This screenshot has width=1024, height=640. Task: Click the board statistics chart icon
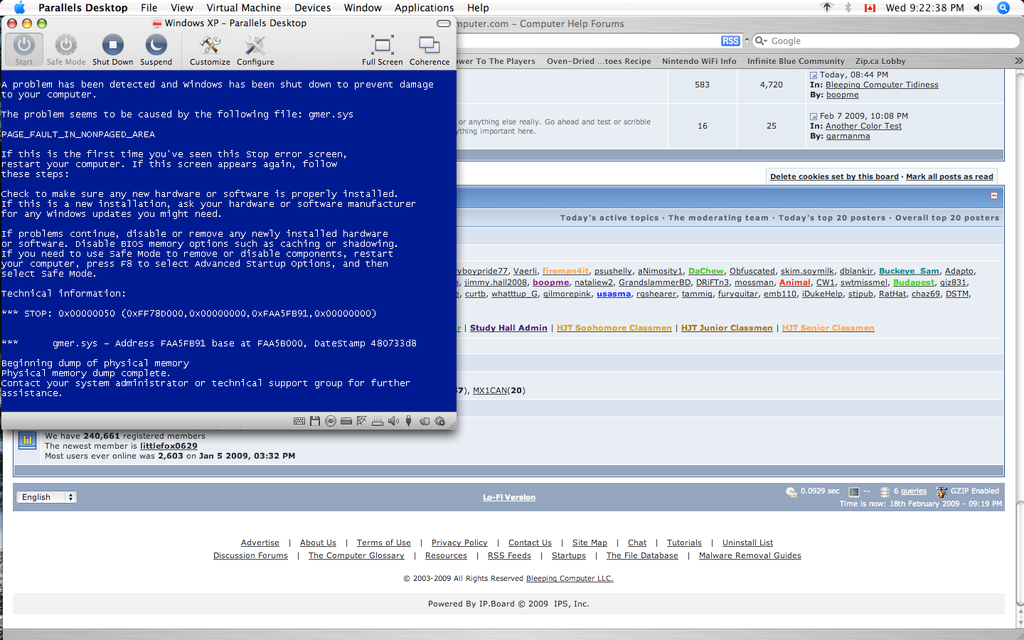coord(27,440)
